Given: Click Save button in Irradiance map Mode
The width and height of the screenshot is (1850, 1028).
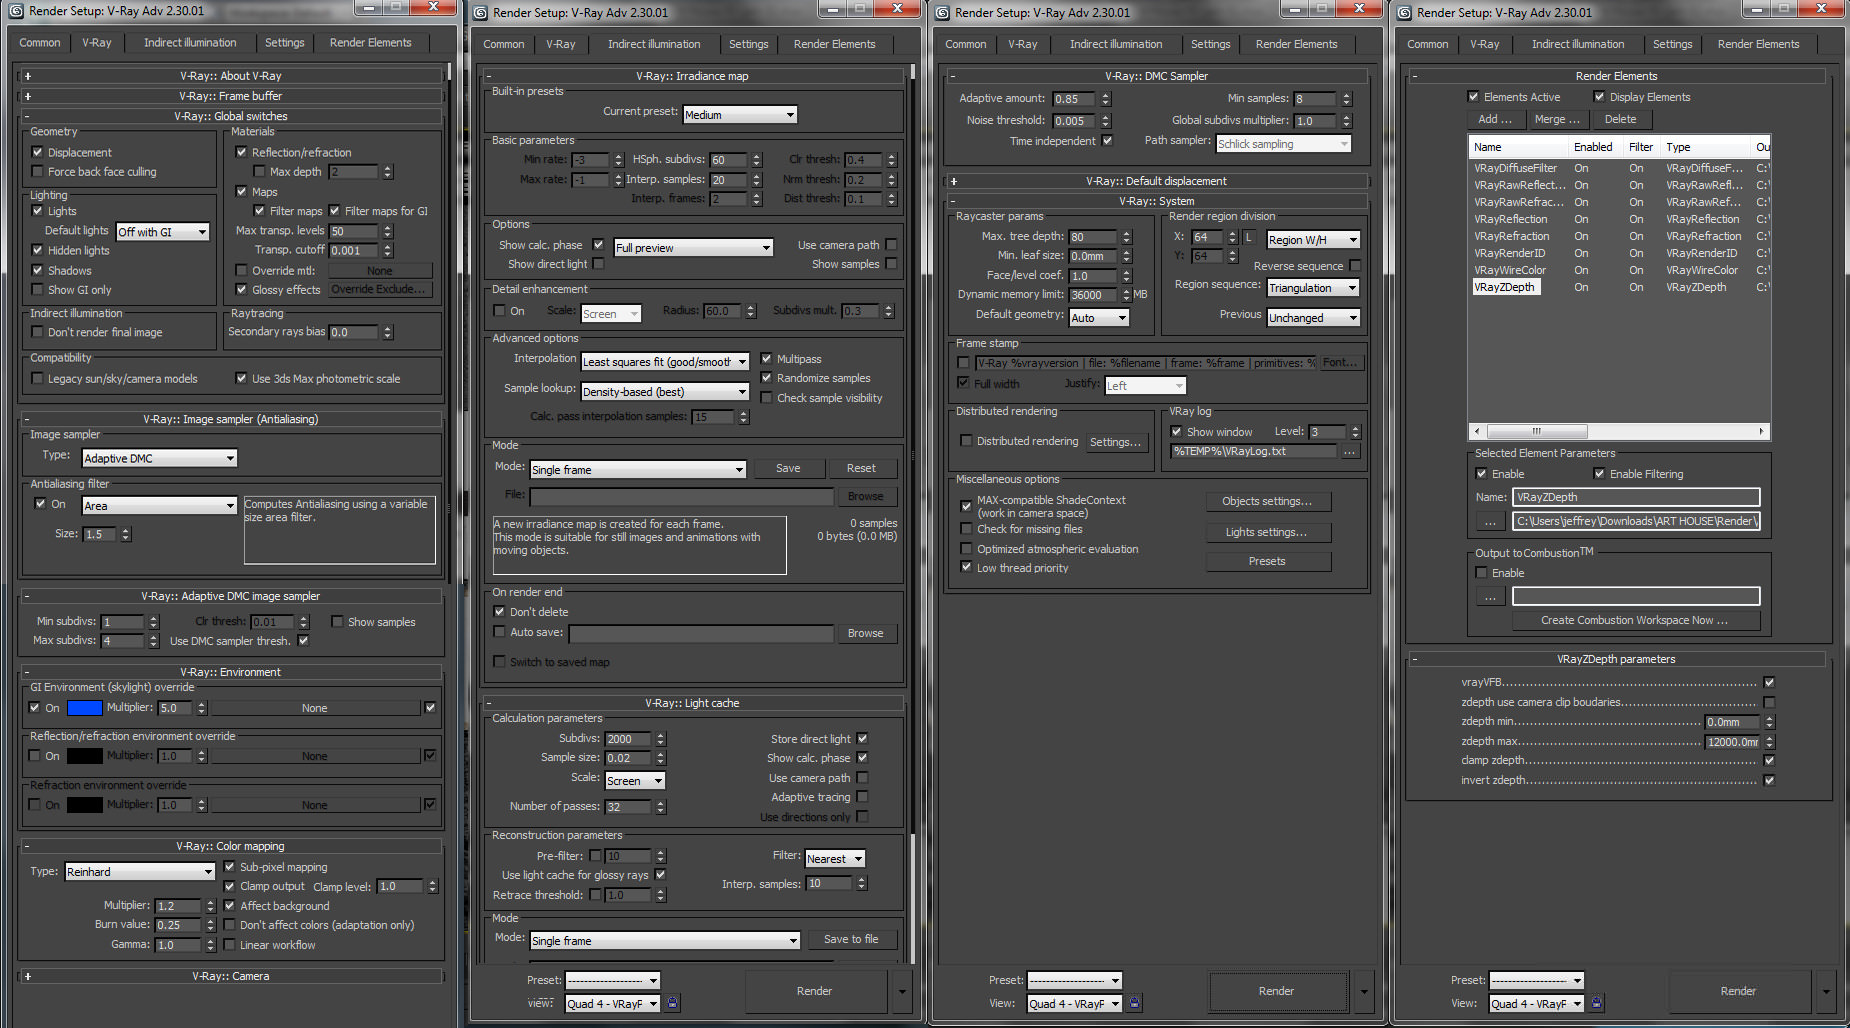Looking at the screenshot, I should click(x=788, y=468).
